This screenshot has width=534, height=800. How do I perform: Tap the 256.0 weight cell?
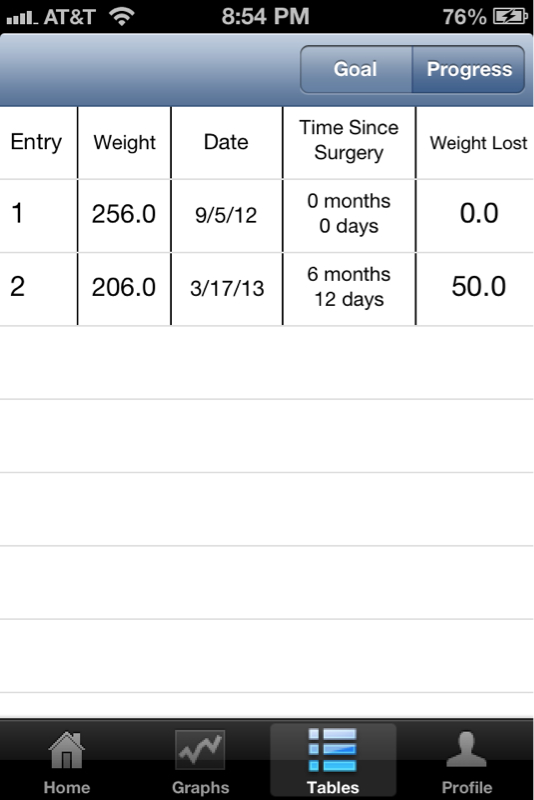(124, 214)
